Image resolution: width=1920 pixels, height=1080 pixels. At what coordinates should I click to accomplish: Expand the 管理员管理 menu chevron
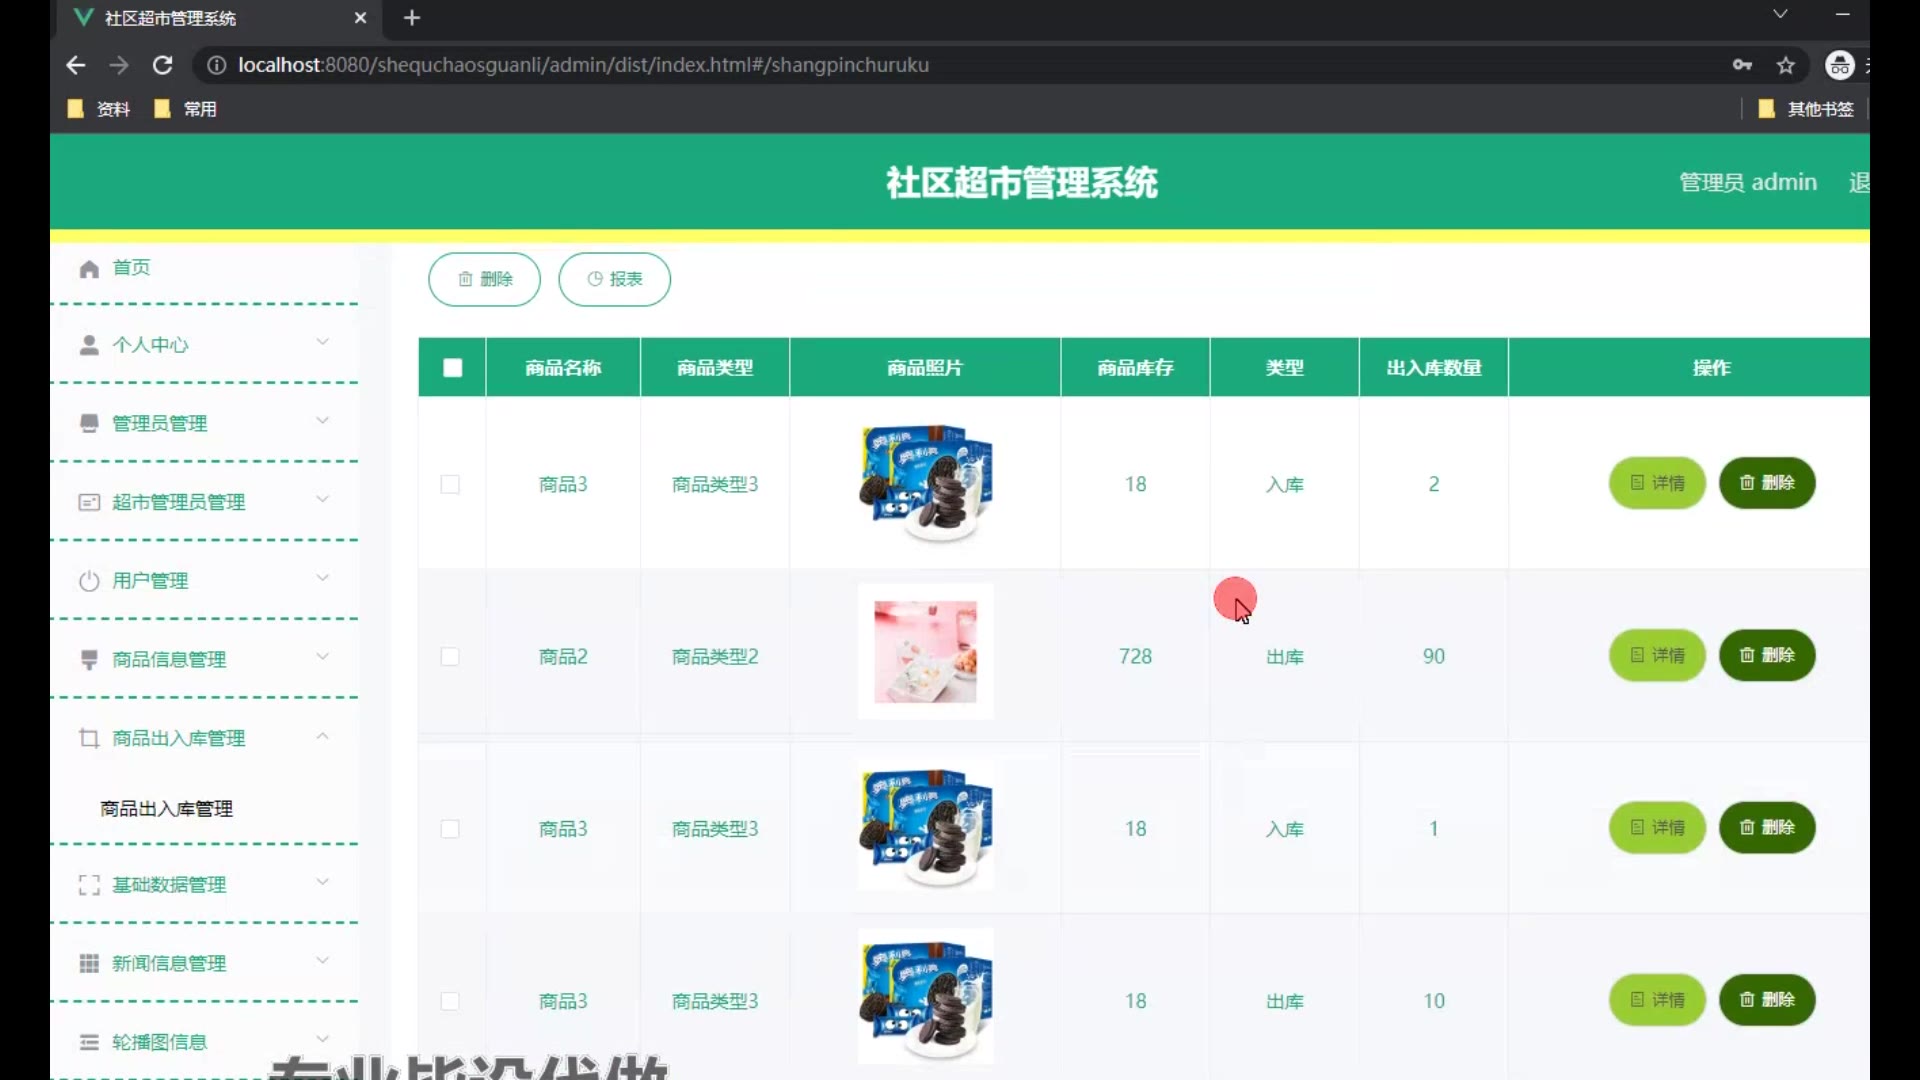[322, 421]
